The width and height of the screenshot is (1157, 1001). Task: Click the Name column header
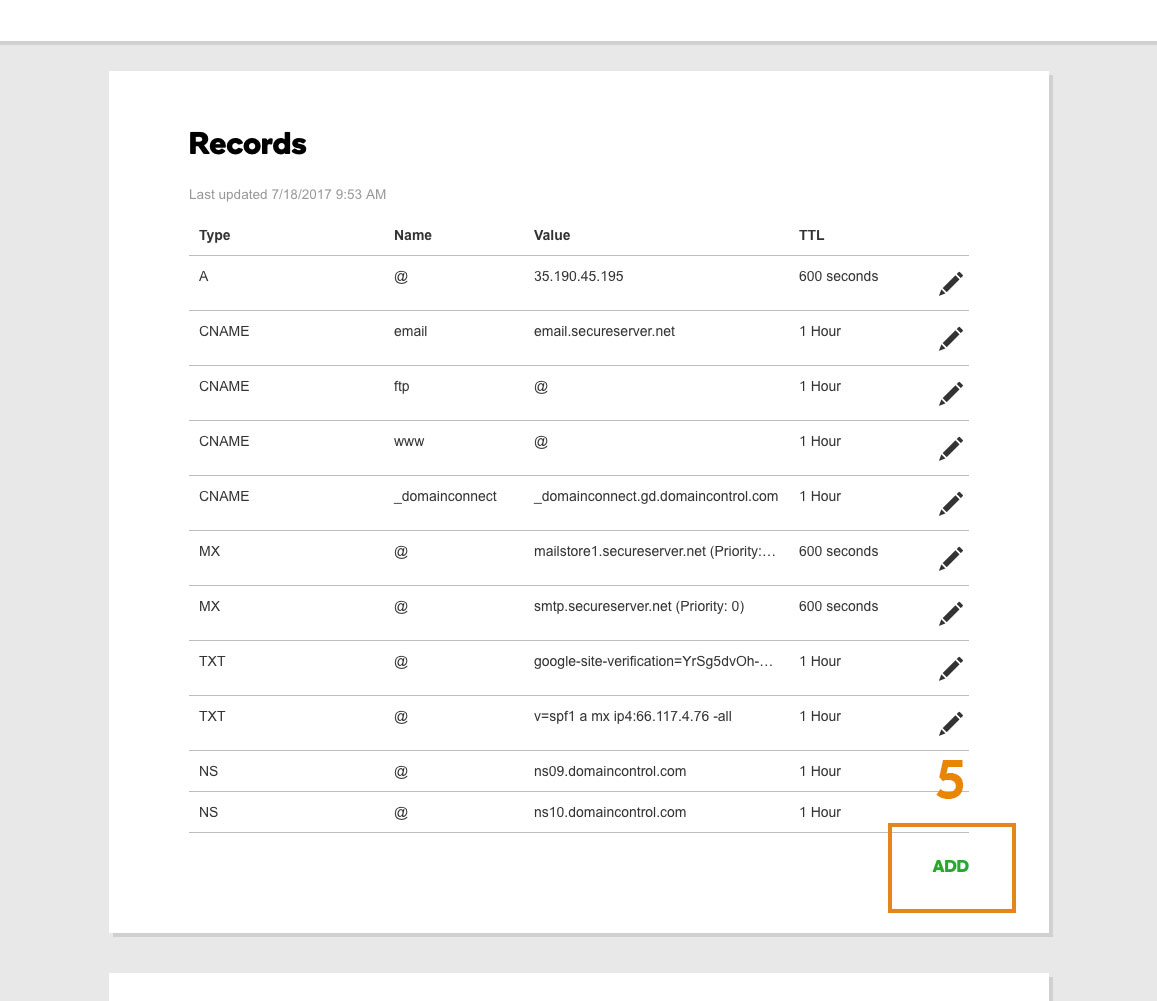[412, 235]
